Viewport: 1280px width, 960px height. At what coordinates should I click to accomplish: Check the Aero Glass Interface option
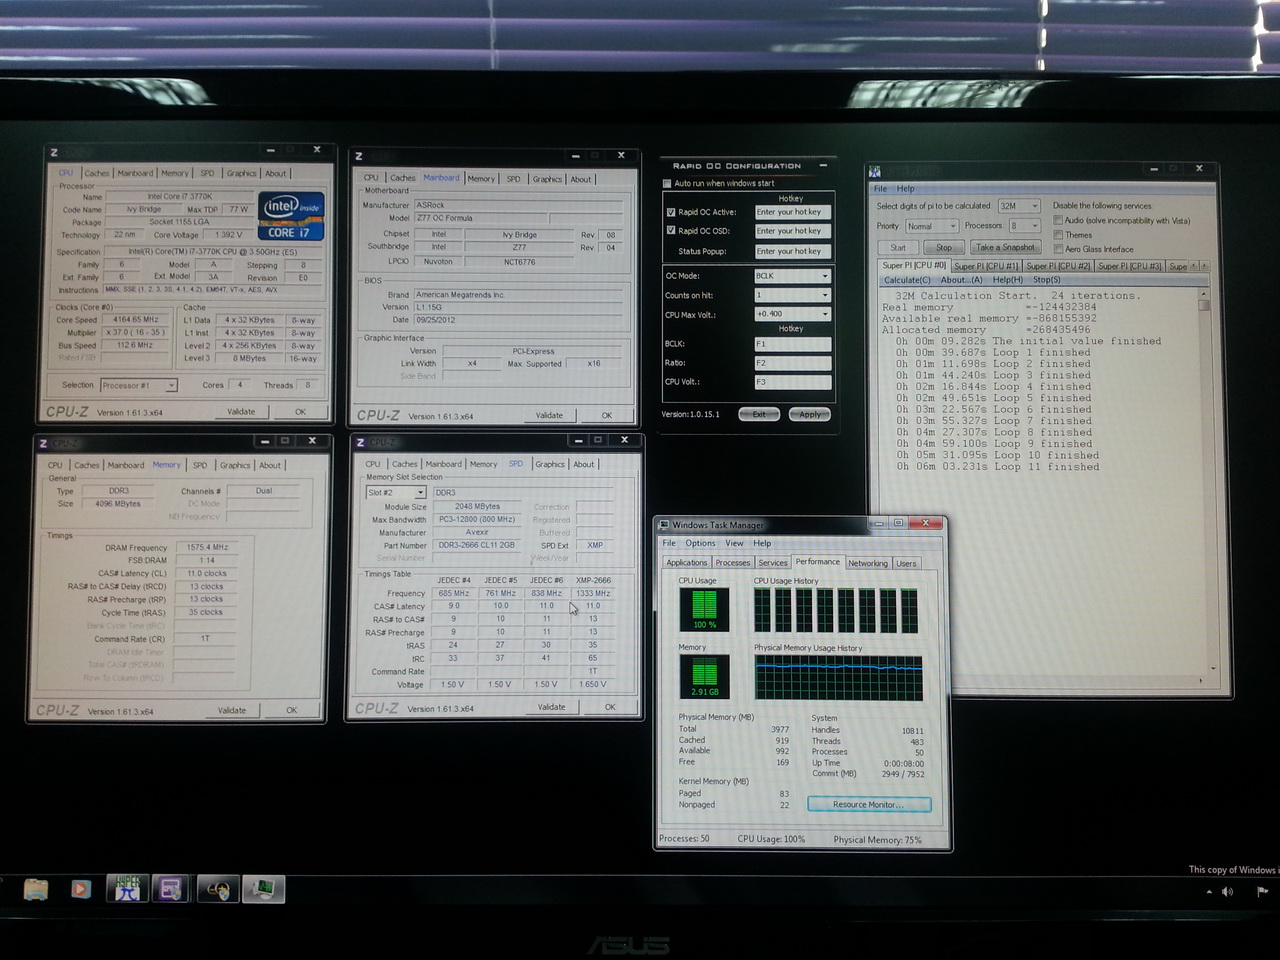coord(1058,249)
